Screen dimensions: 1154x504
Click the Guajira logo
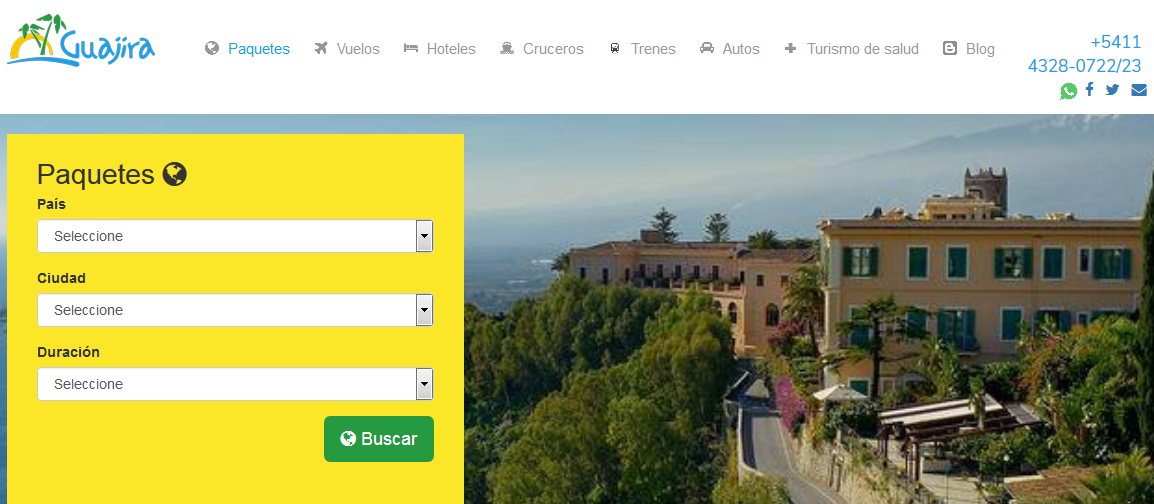click(x=81, y=40)
